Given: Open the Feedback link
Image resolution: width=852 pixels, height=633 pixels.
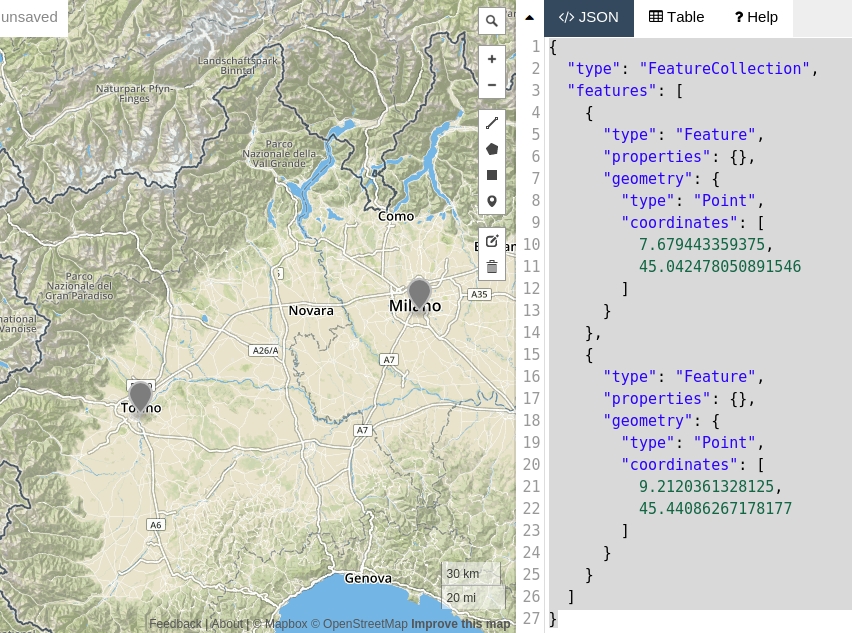Looking at the screenshot, I should pos(175,624).
